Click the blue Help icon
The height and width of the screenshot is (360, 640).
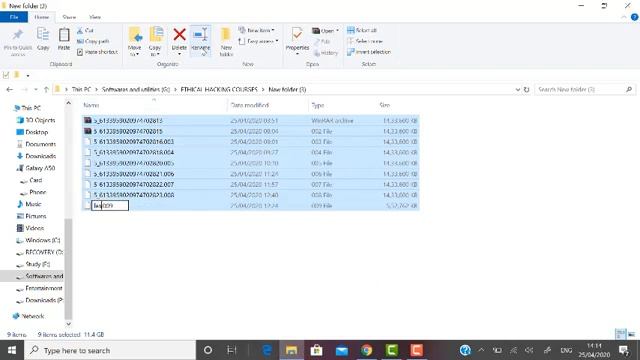click(x=634, y=17)
